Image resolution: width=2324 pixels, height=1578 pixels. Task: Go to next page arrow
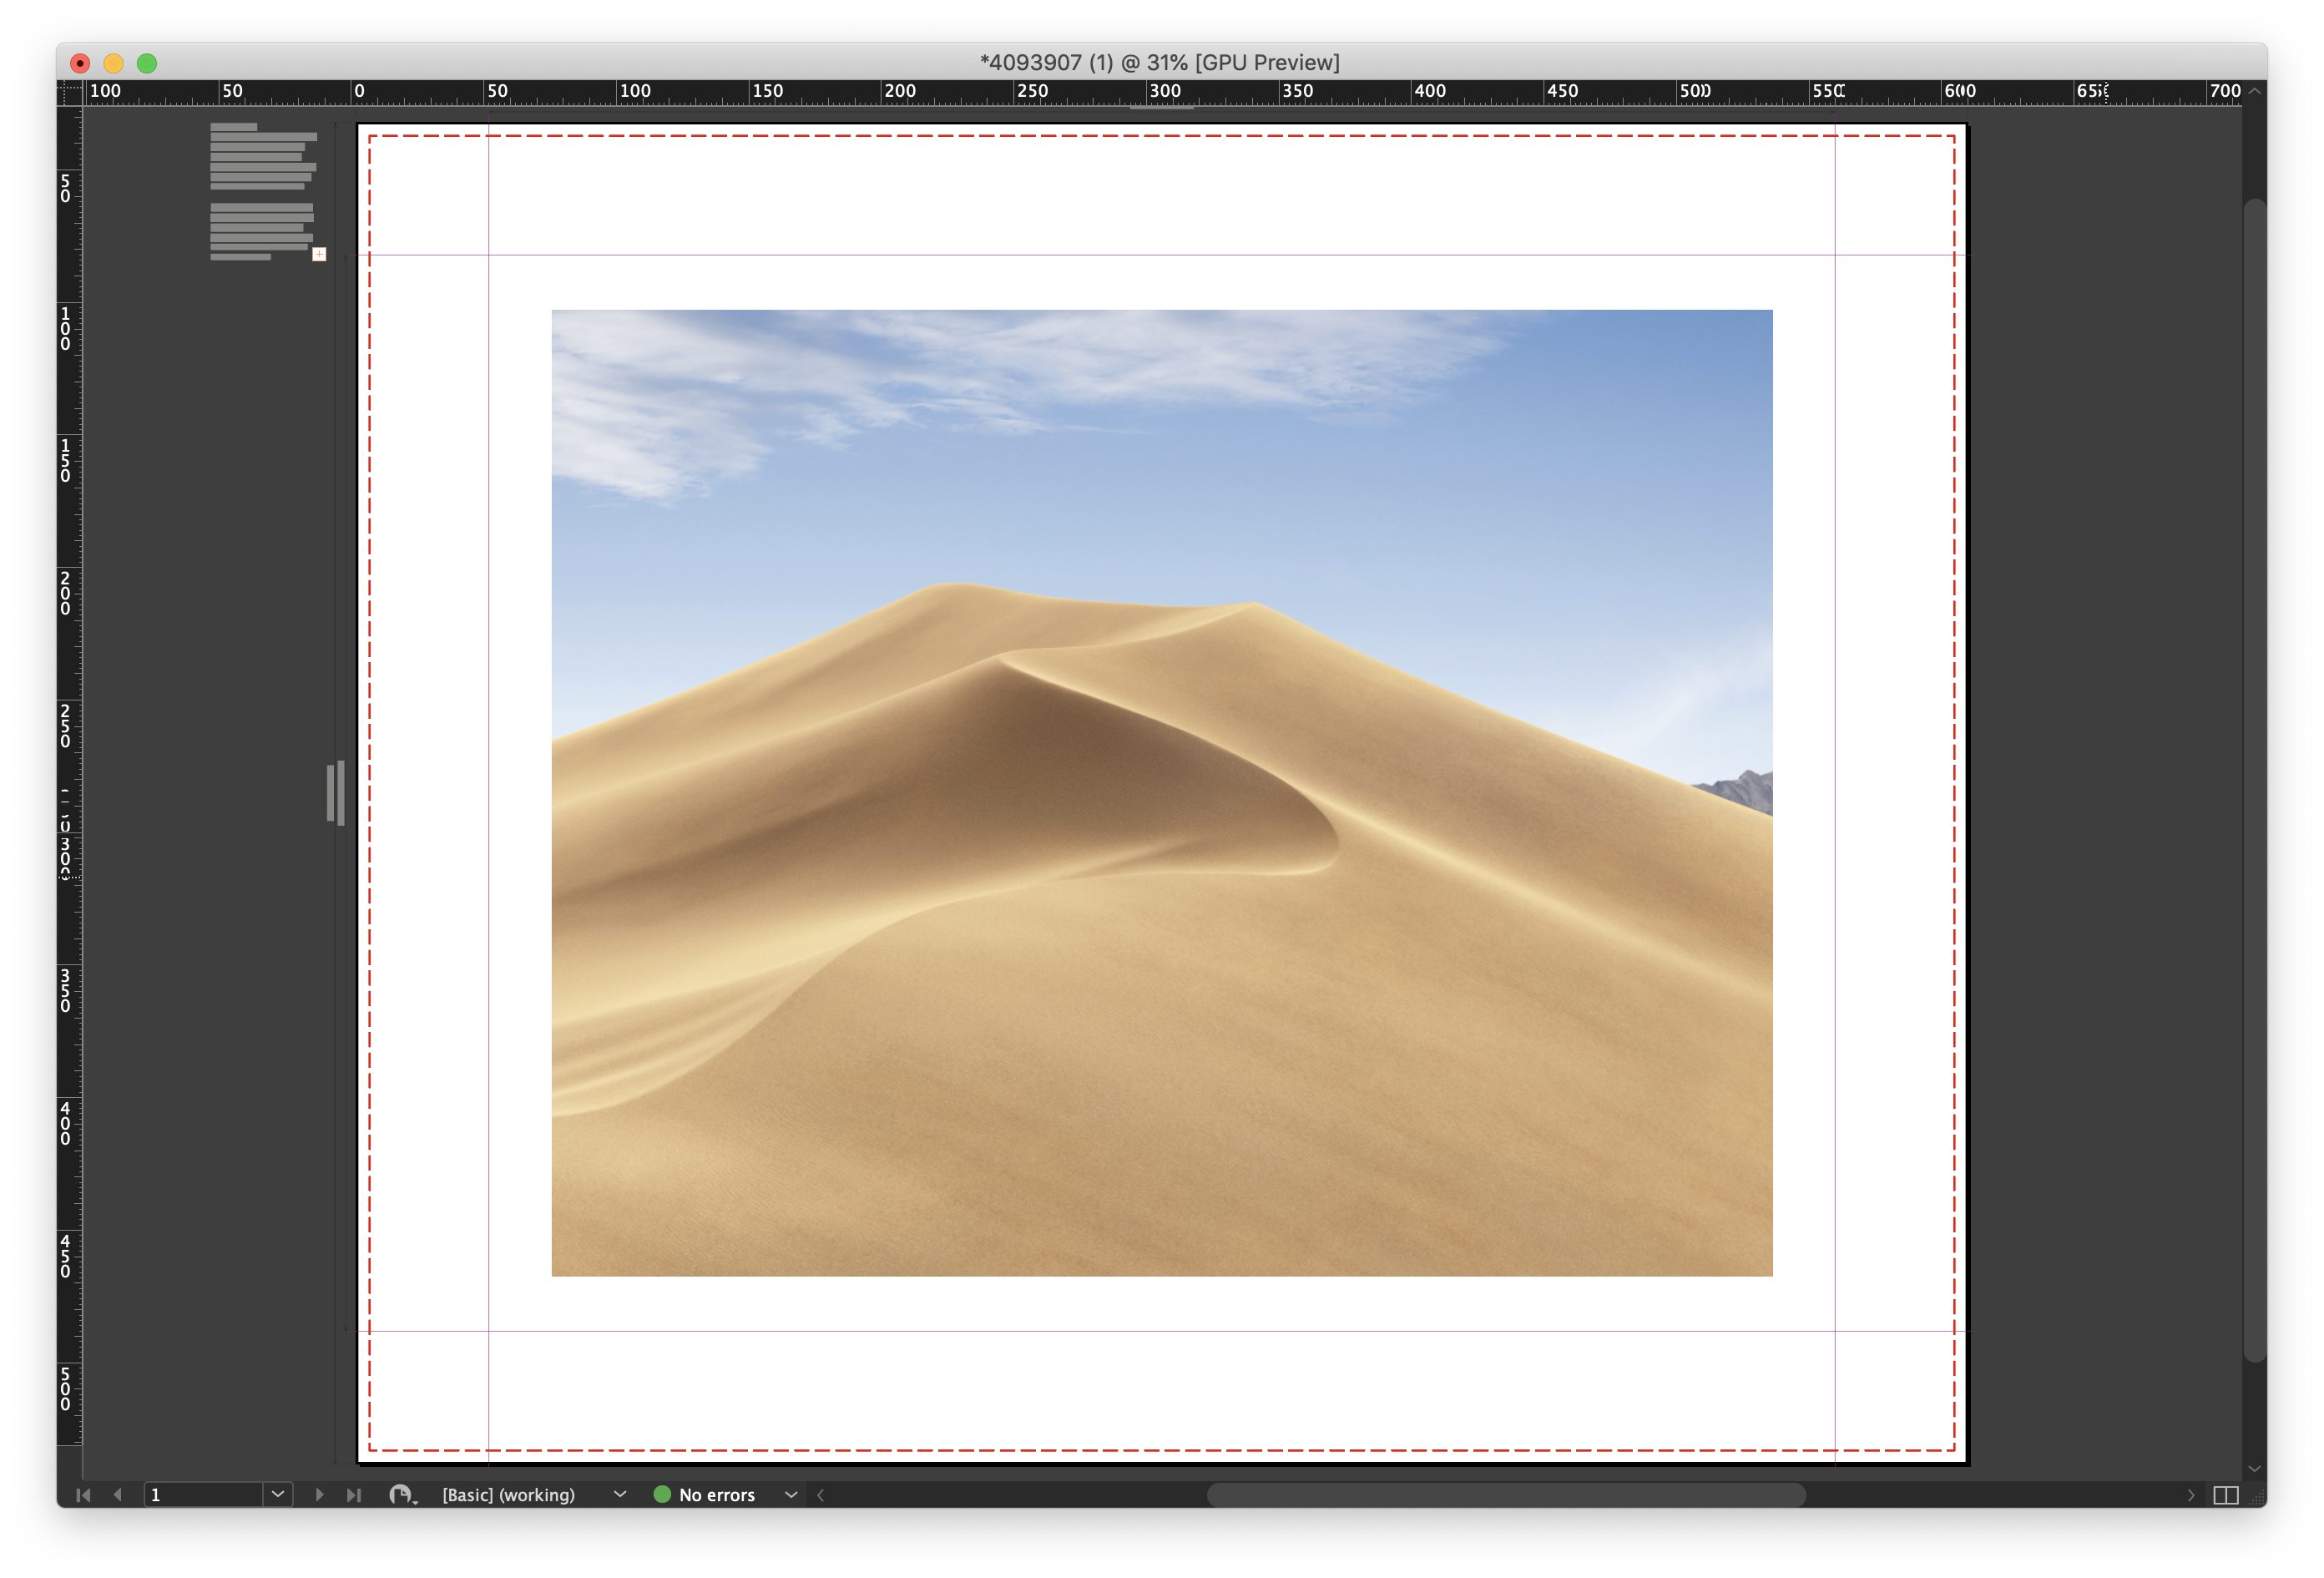click(319, 1494)
